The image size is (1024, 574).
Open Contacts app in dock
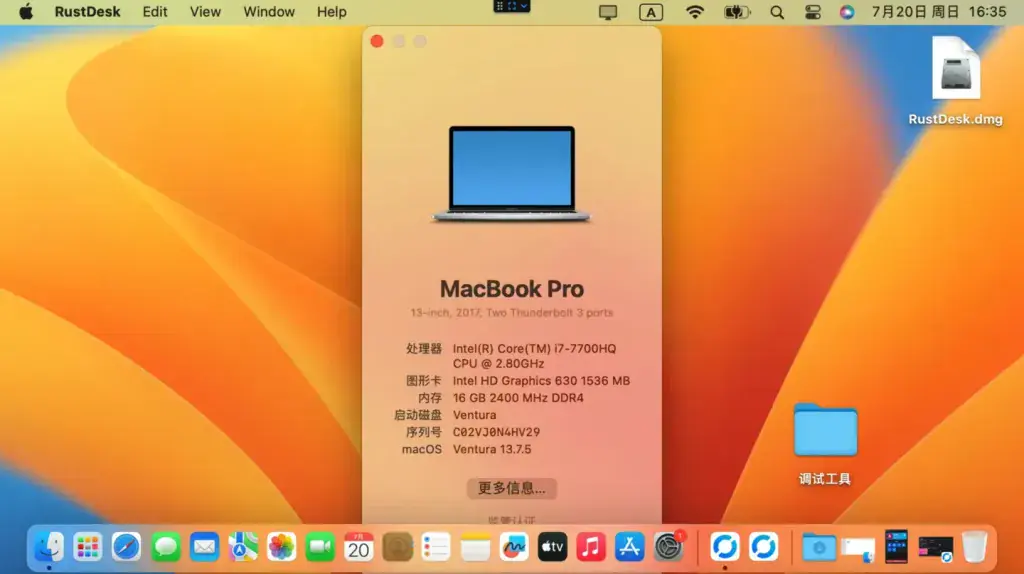click(x=397, y=547)
